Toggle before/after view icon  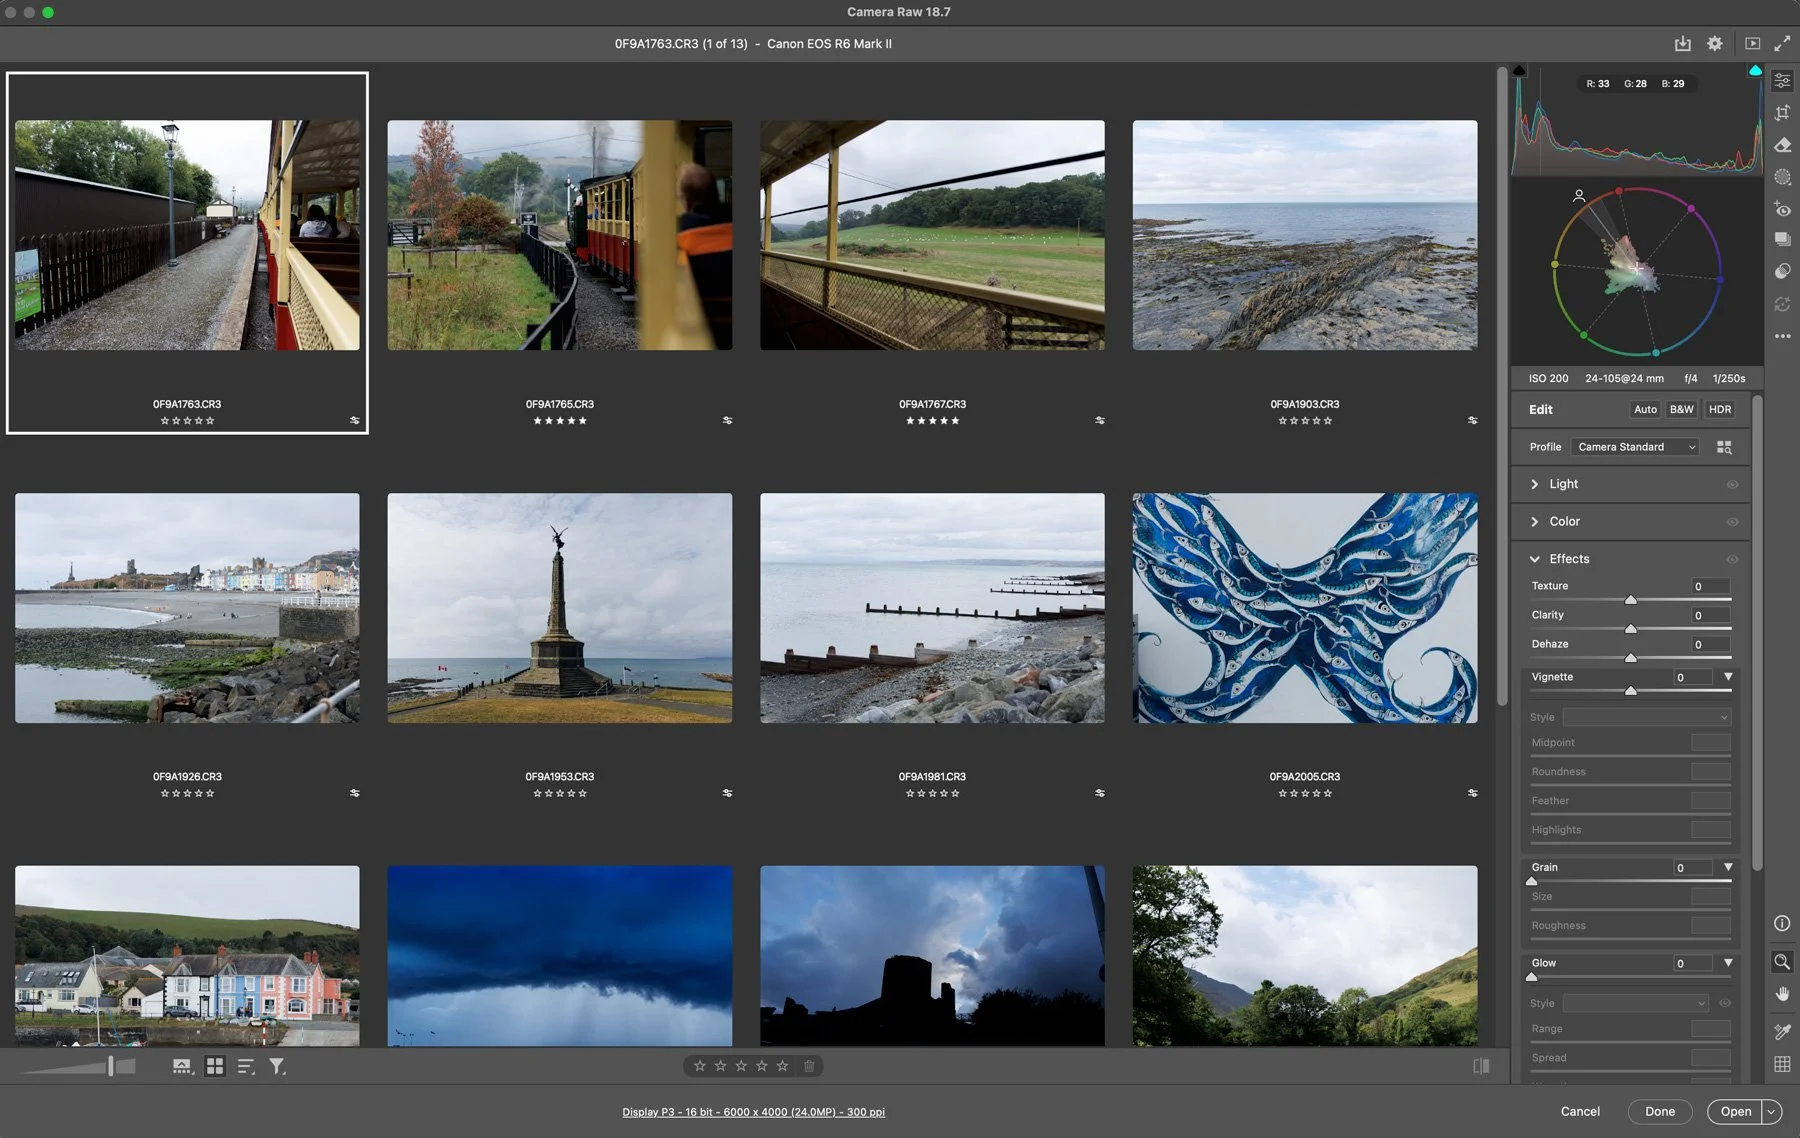point(1482,1066)
